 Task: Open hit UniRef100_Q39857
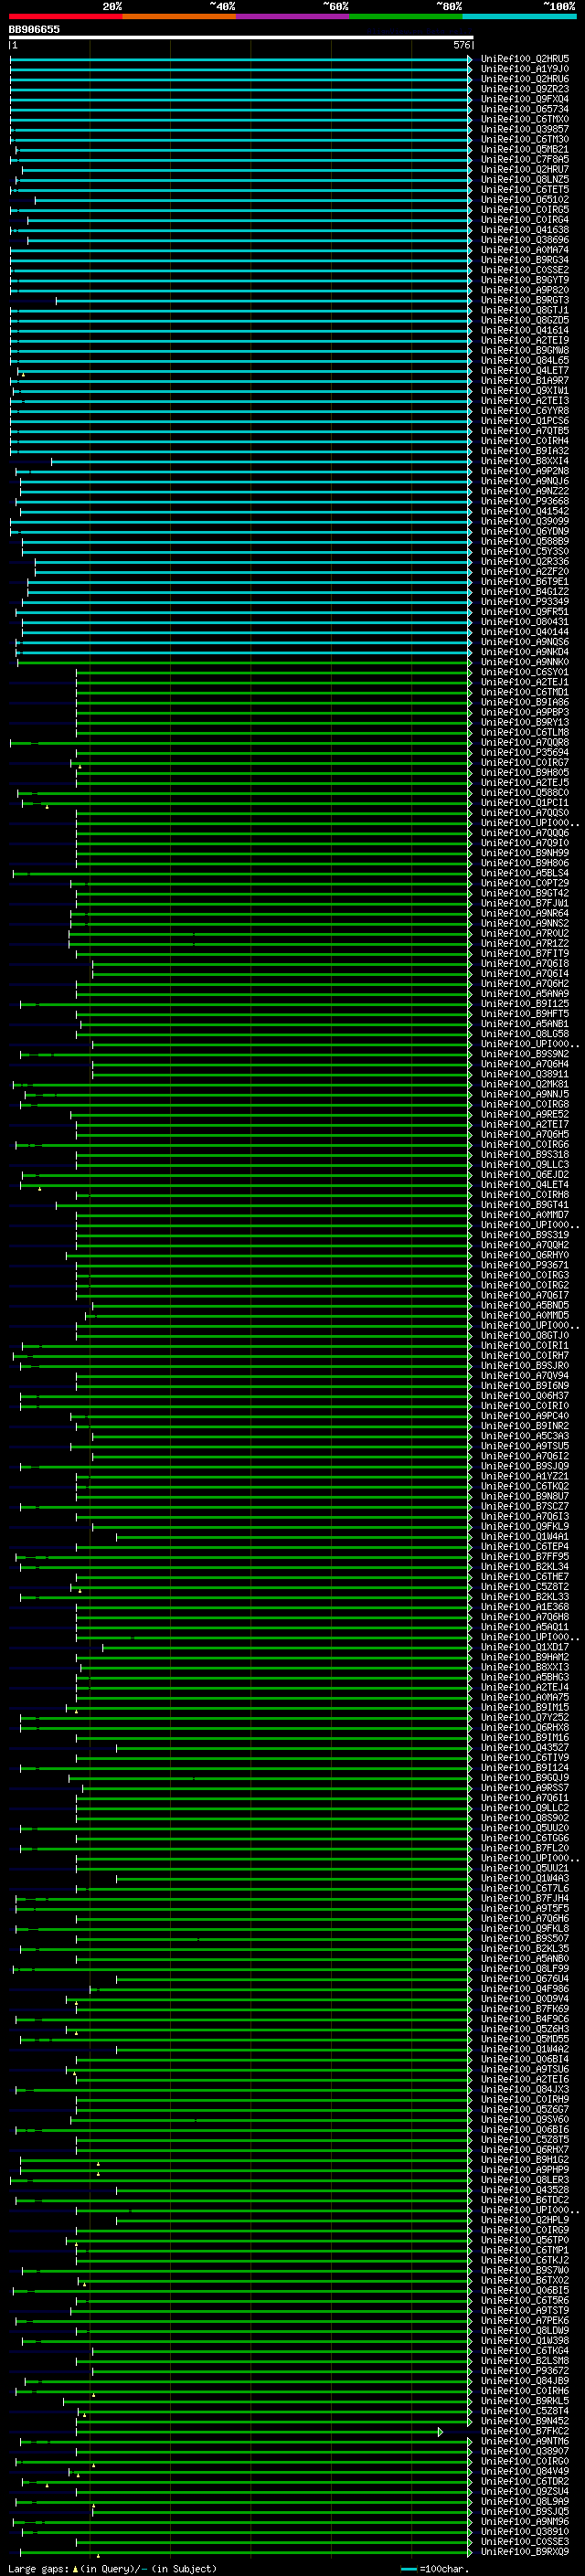pos(524,129)
